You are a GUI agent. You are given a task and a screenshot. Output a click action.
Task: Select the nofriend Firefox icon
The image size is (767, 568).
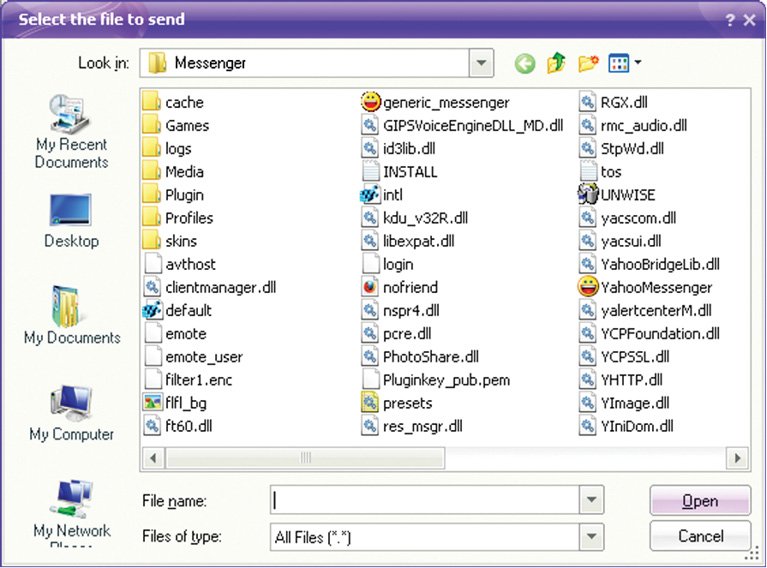coord(370,287)
